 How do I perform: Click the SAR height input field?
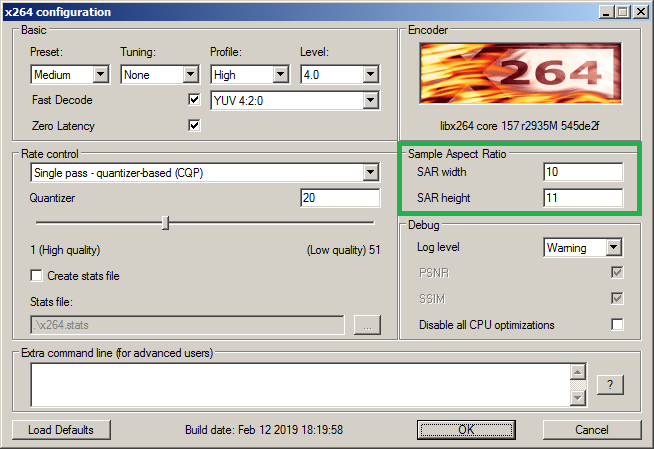[583, 198]
